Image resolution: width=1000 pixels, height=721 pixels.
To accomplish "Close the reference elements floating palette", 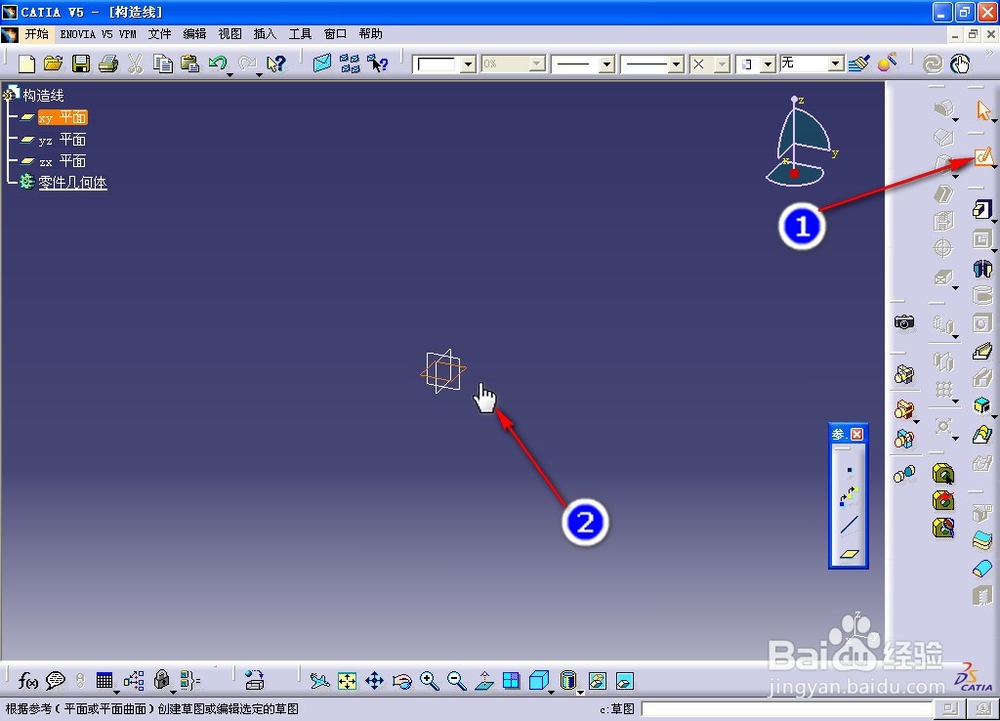I will click(857, 434).
